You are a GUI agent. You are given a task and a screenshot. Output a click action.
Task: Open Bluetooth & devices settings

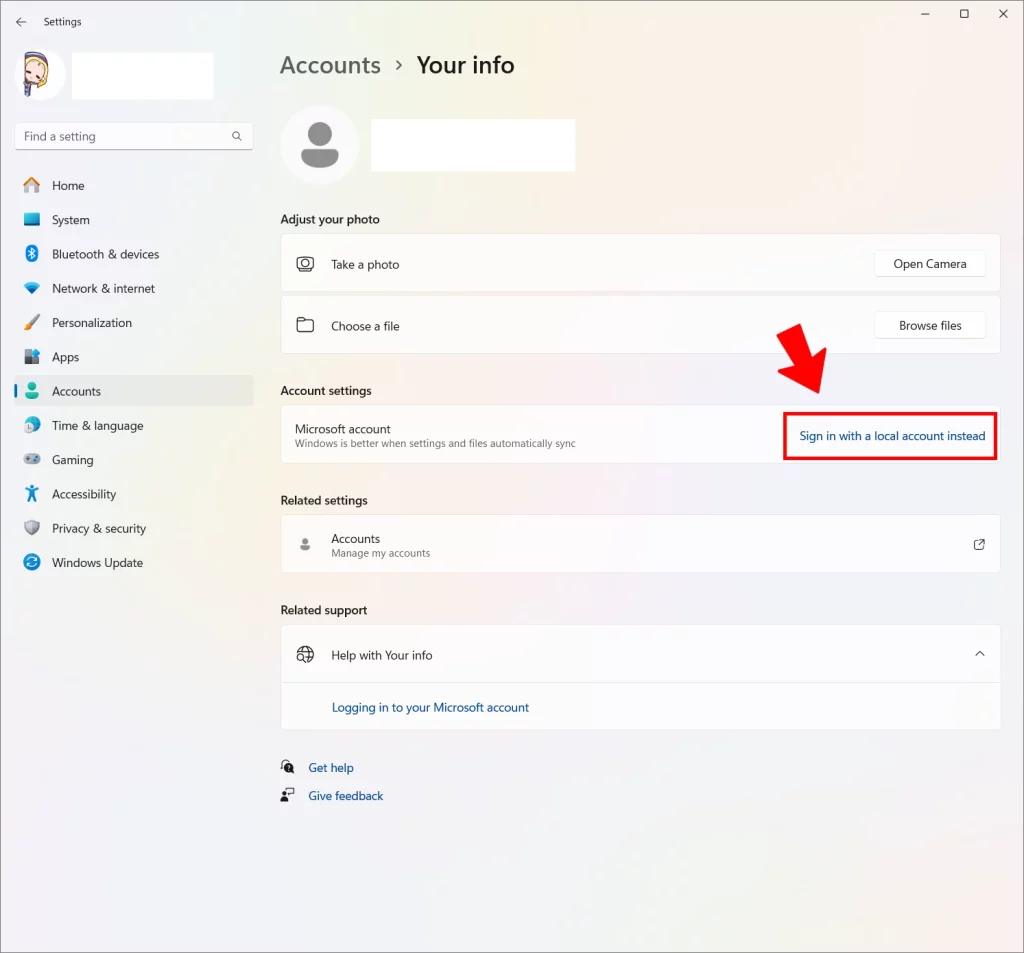(134, 254)
